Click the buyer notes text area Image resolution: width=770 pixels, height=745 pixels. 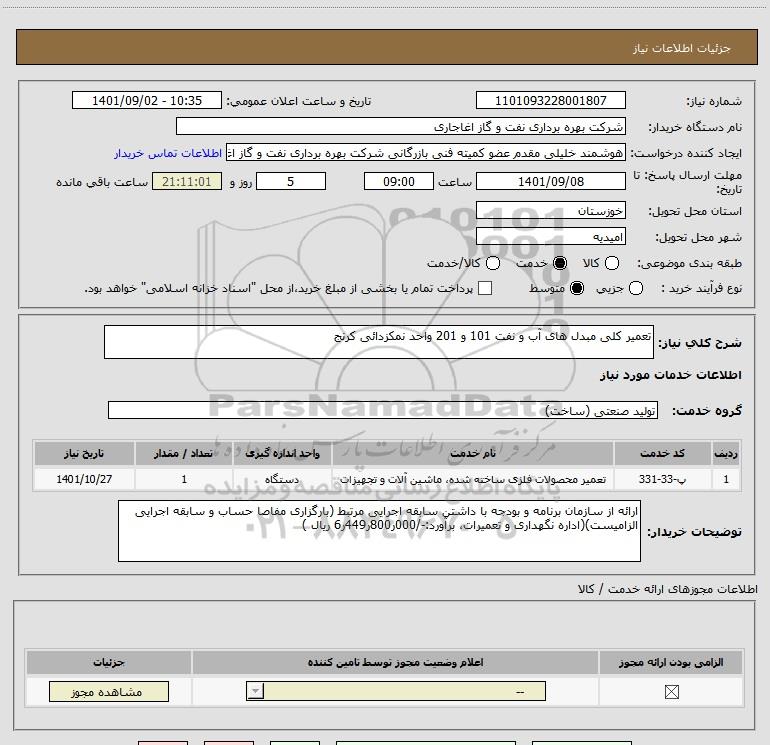tap(379, 531)
